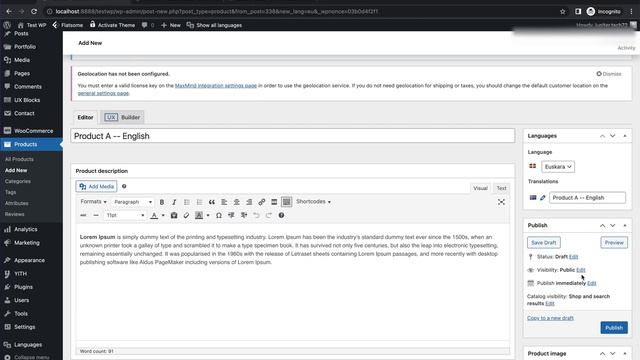Apply blockquote formatting
Image resolution: width=640 pixels, height=360 pixels.
tap(211, 202)
